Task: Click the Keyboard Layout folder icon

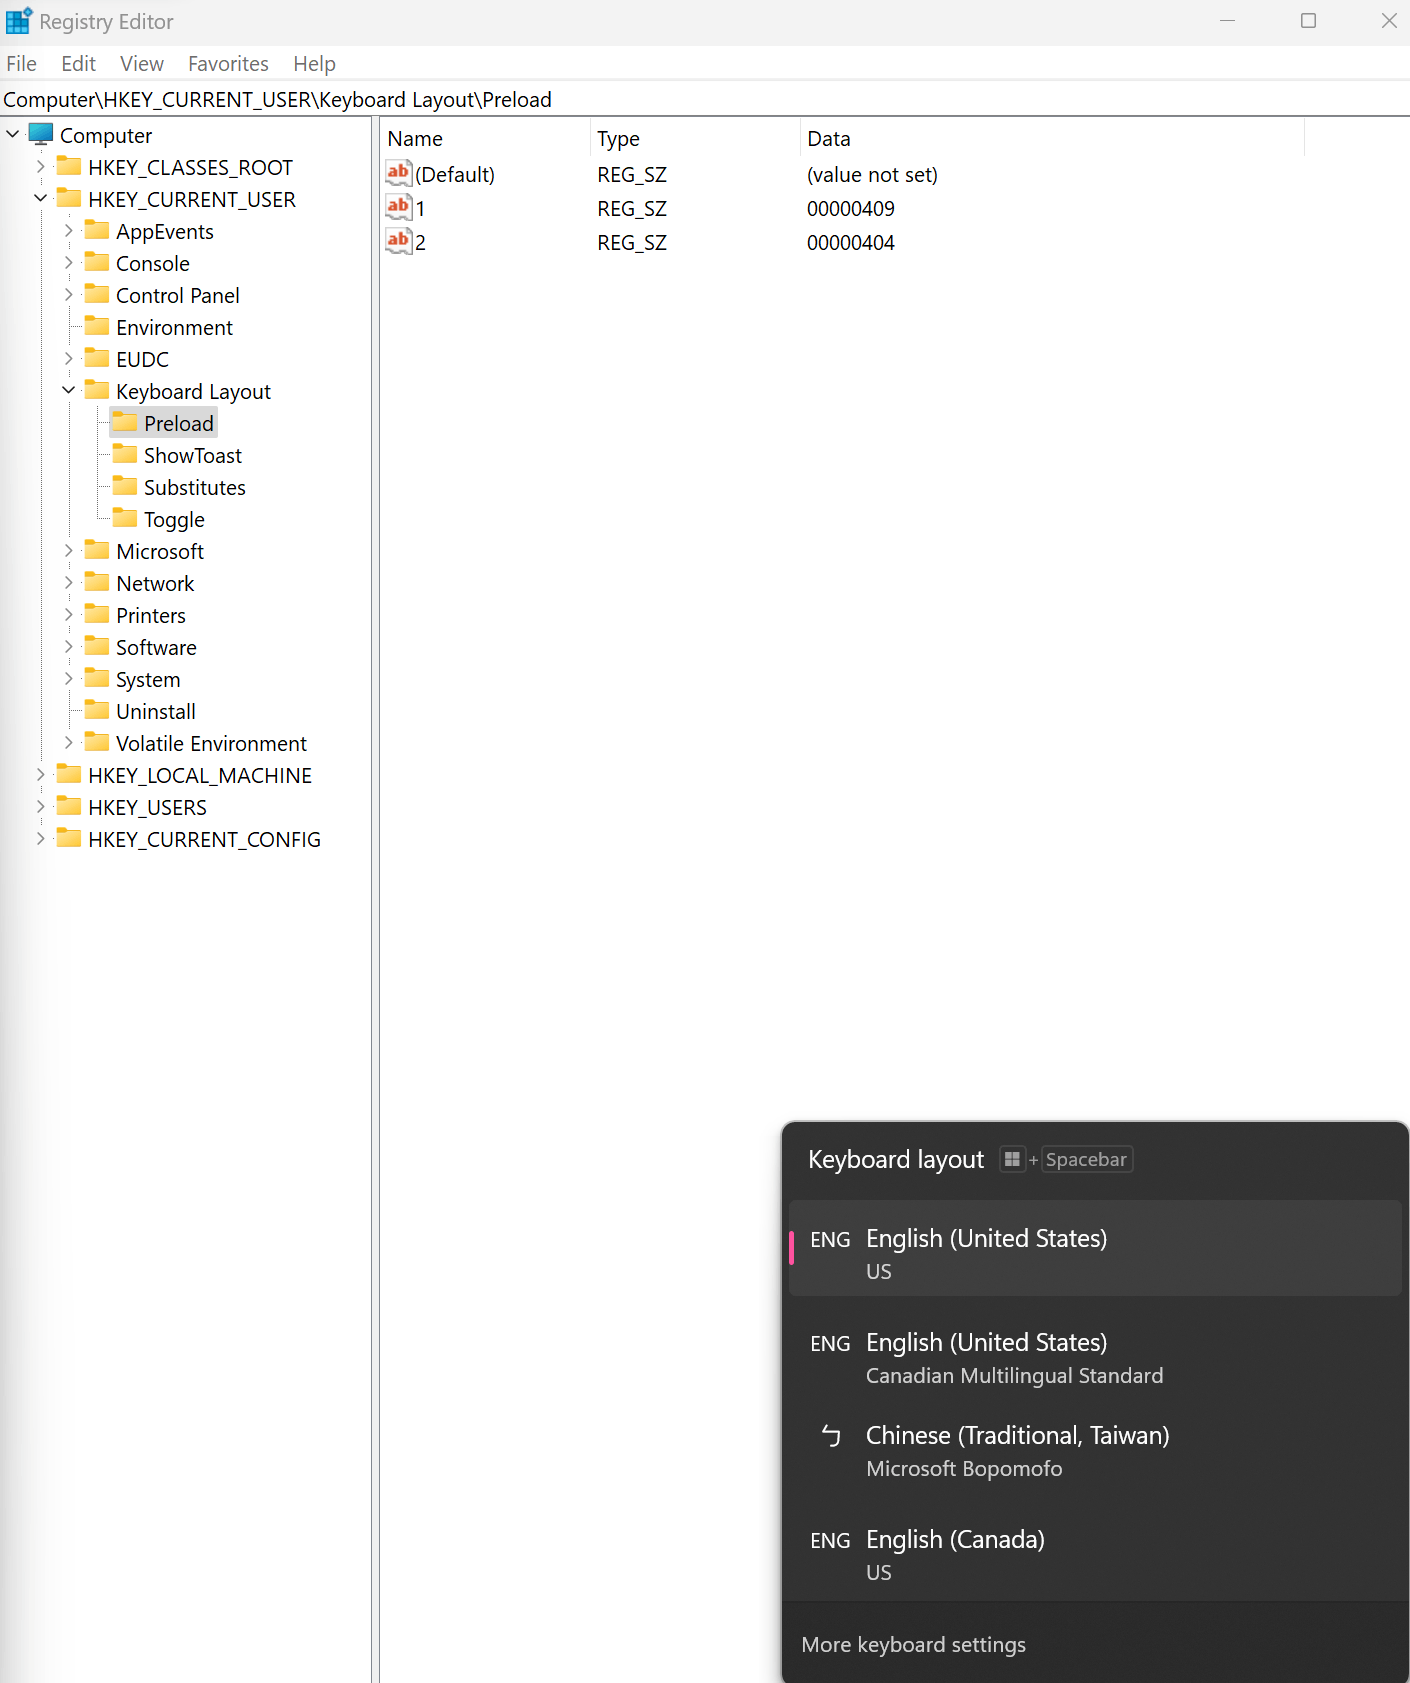Action: 97,390
